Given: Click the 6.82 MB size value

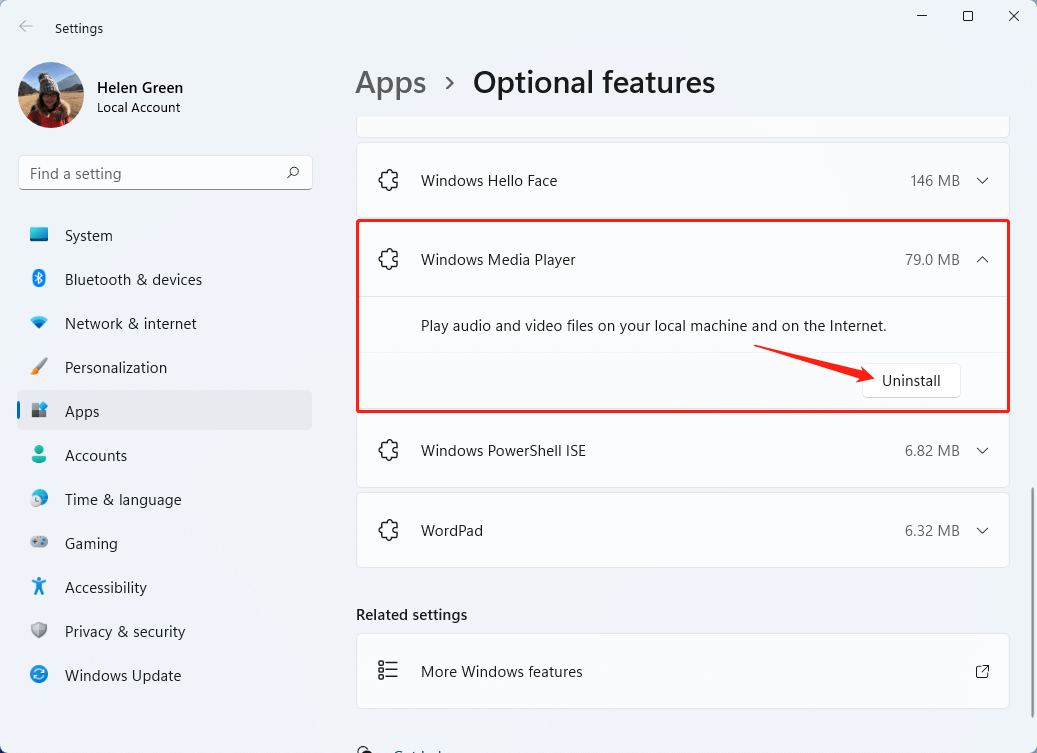Looking at the screenshot, I should [x=932, y=451].
